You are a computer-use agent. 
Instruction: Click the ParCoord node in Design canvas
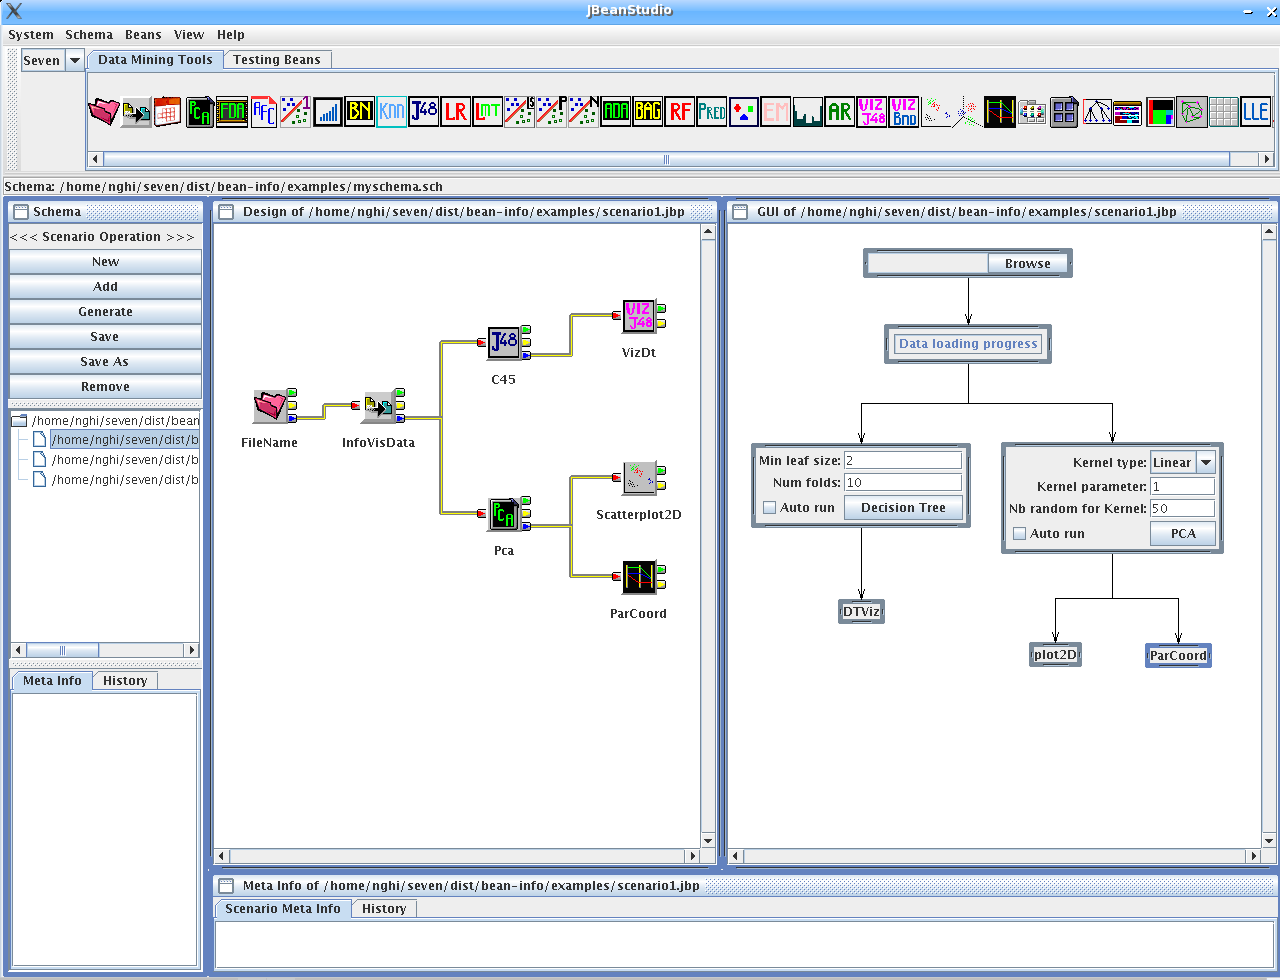tap(639, 577)
